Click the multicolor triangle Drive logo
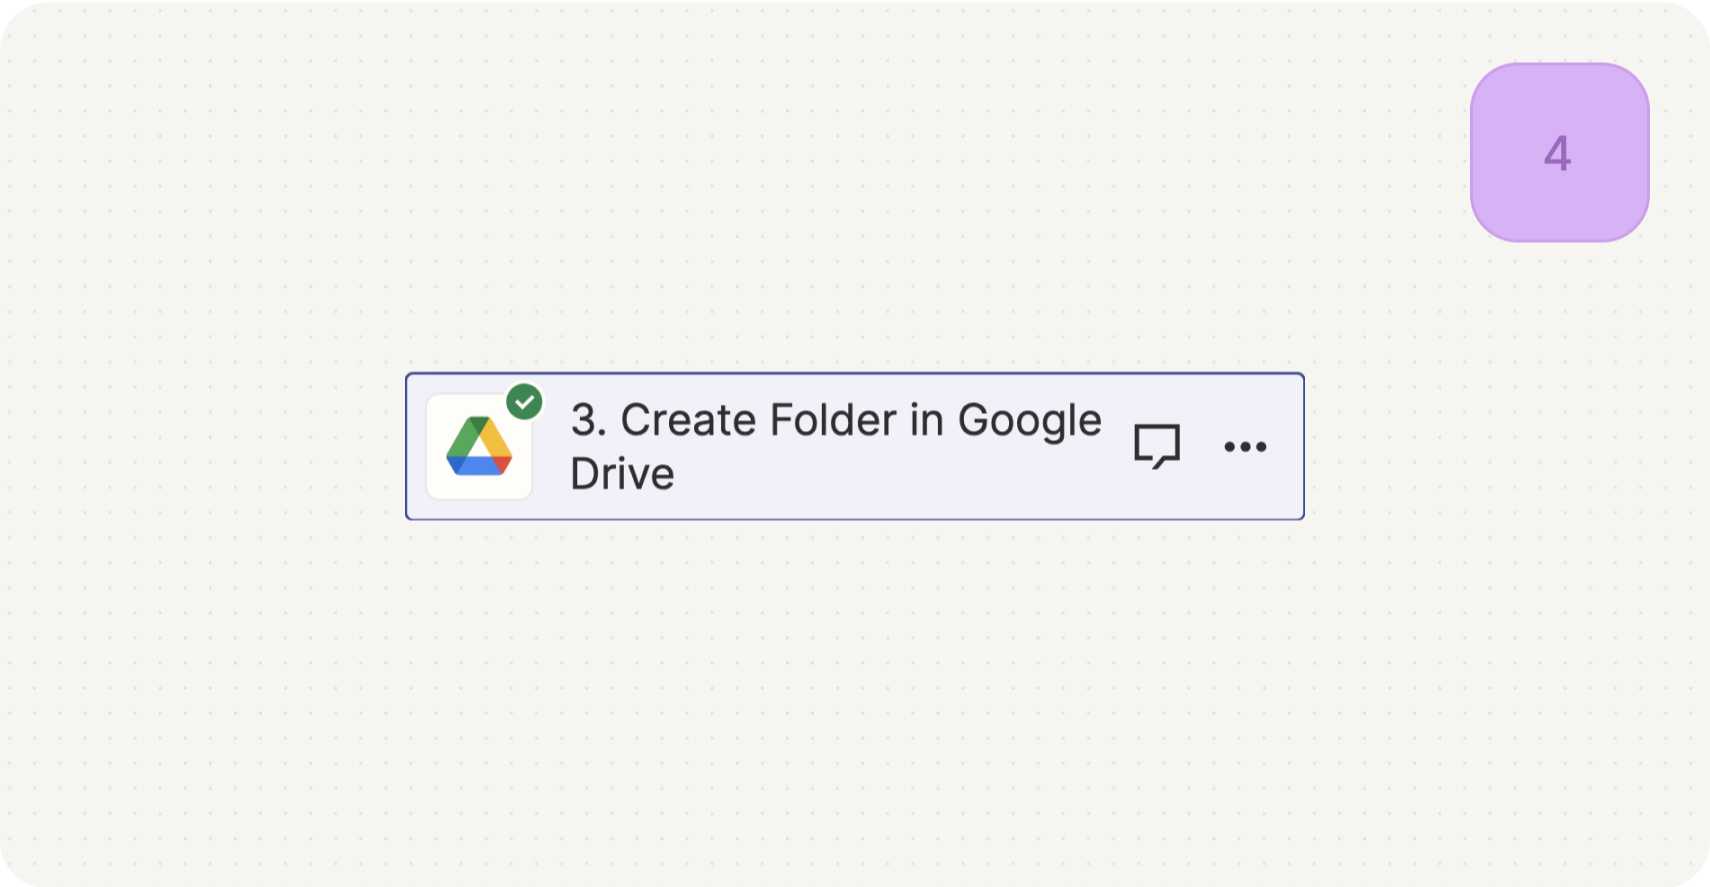Screen dimensions: 1710x887 [x=479, y=446]
